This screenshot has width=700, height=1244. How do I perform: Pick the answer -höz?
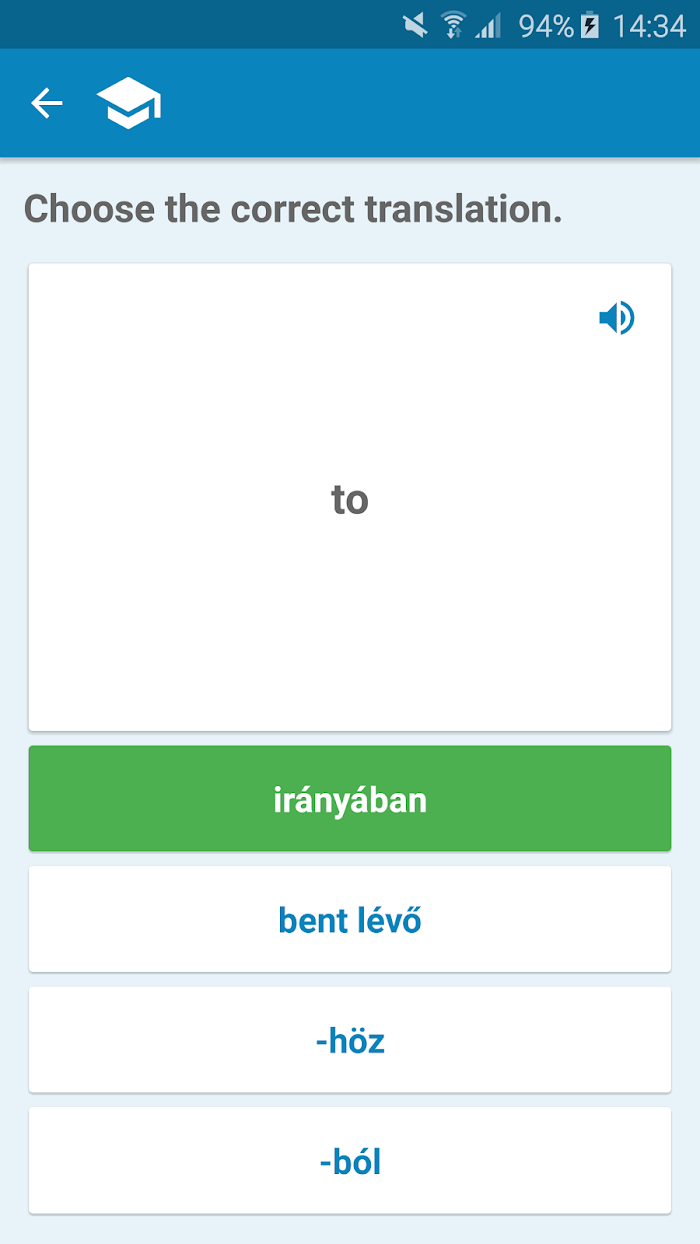[x=350, y=1040]
